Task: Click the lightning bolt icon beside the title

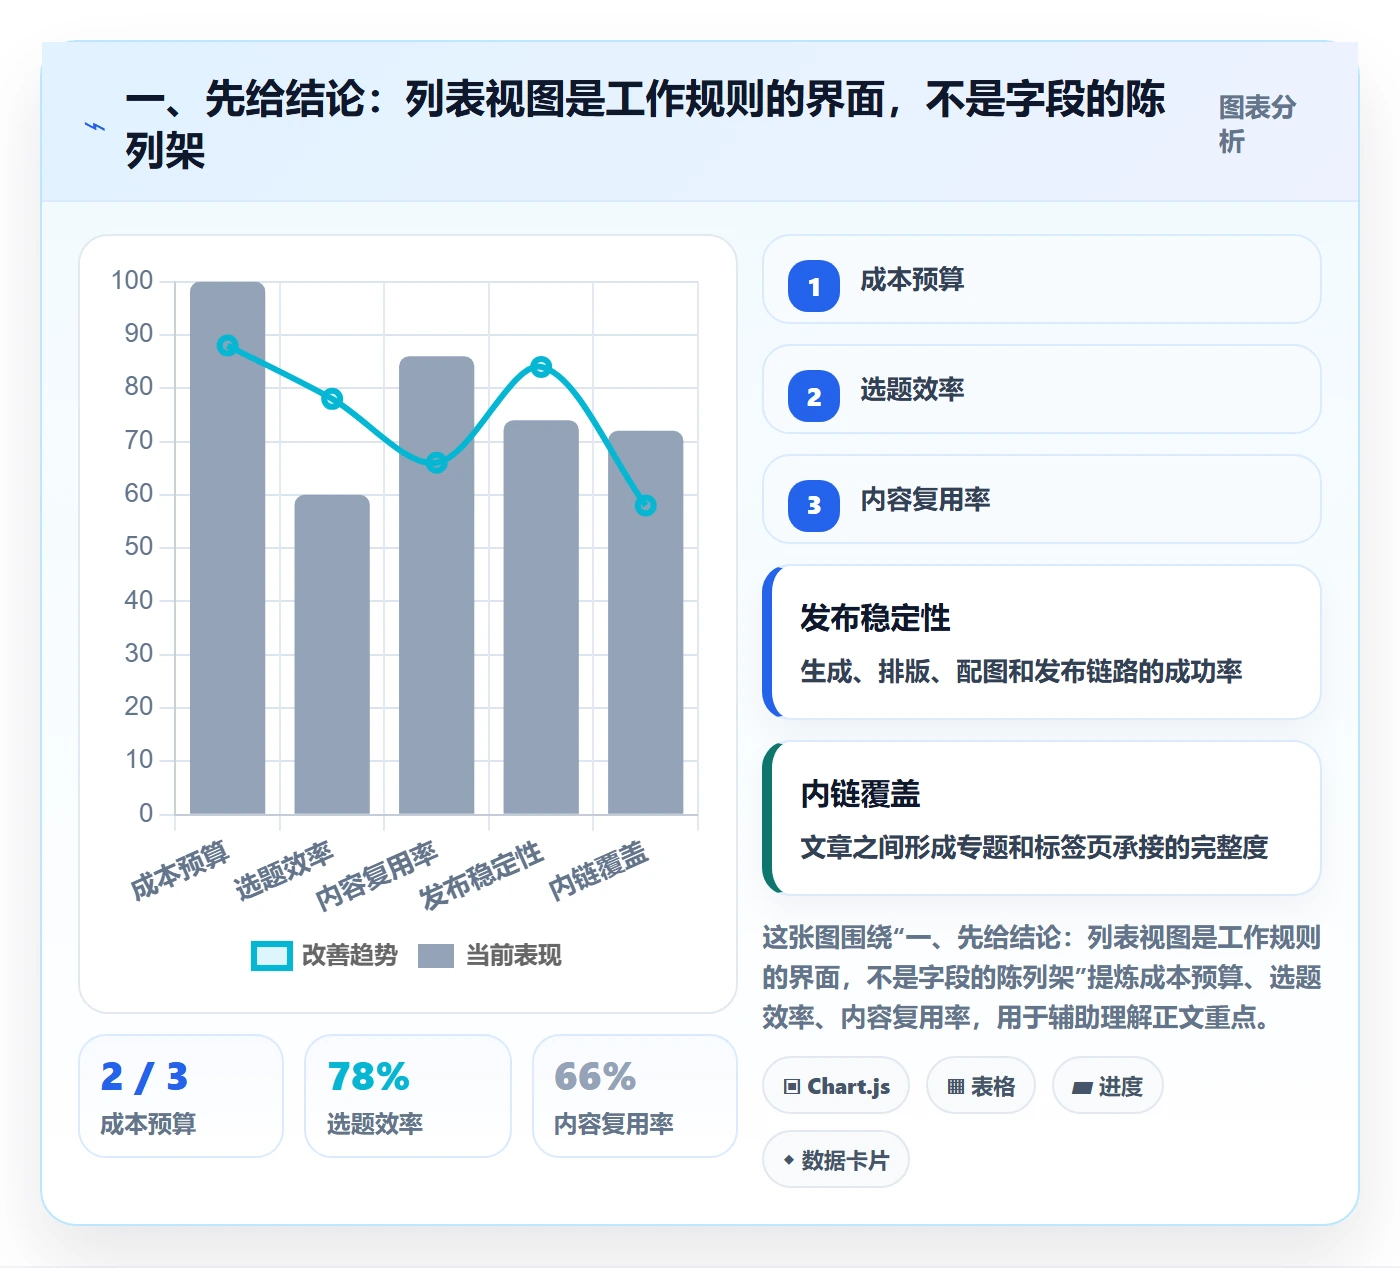Action: tap(95, 126)
